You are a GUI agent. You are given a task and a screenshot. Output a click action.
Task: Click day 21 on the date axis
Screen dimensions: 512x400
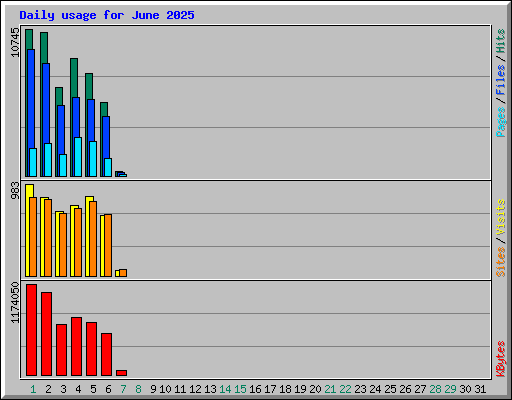tap(330, 389)
